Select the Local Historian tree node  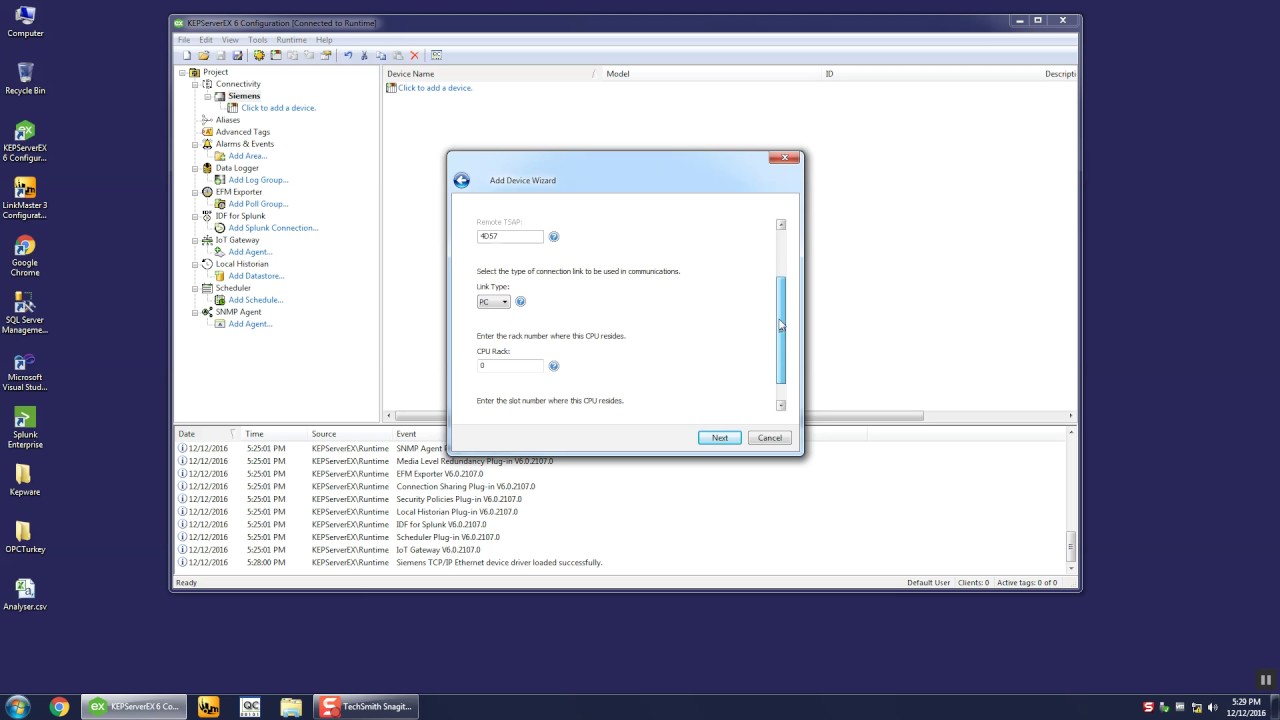pyautogui.click(x=242, y=264)
